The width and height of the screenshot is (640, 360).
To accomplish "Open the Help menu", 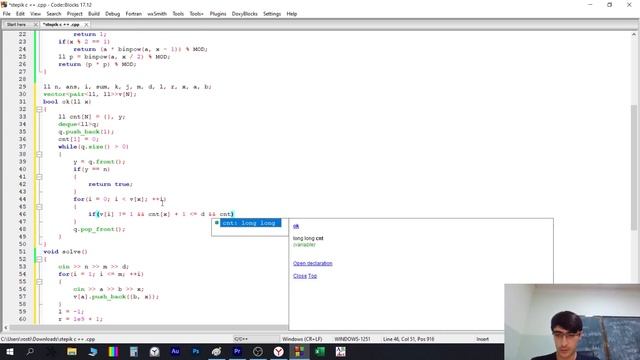I will [x=292, y=14].
